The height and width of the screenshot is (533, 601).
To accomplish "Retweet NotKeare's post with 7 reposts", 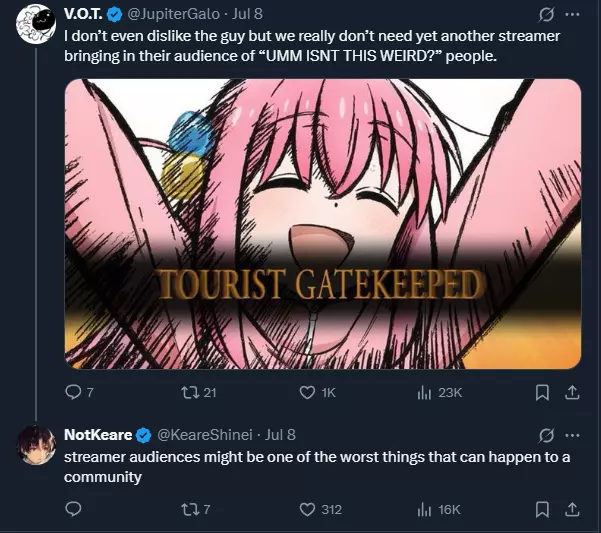I will (x=188, y=509).
